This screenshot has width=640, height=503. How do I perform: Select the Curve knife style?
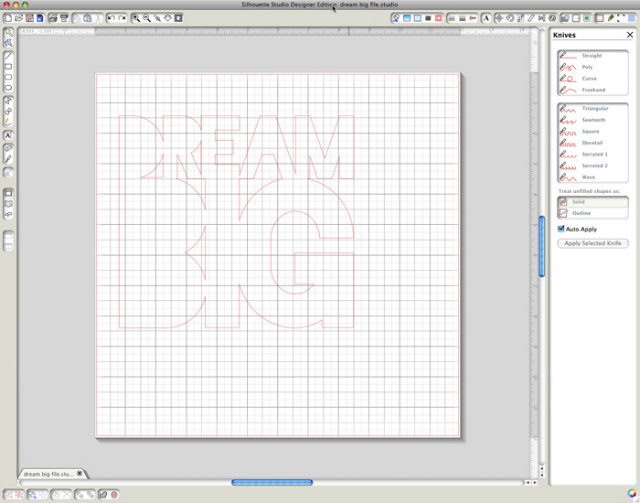593,78
